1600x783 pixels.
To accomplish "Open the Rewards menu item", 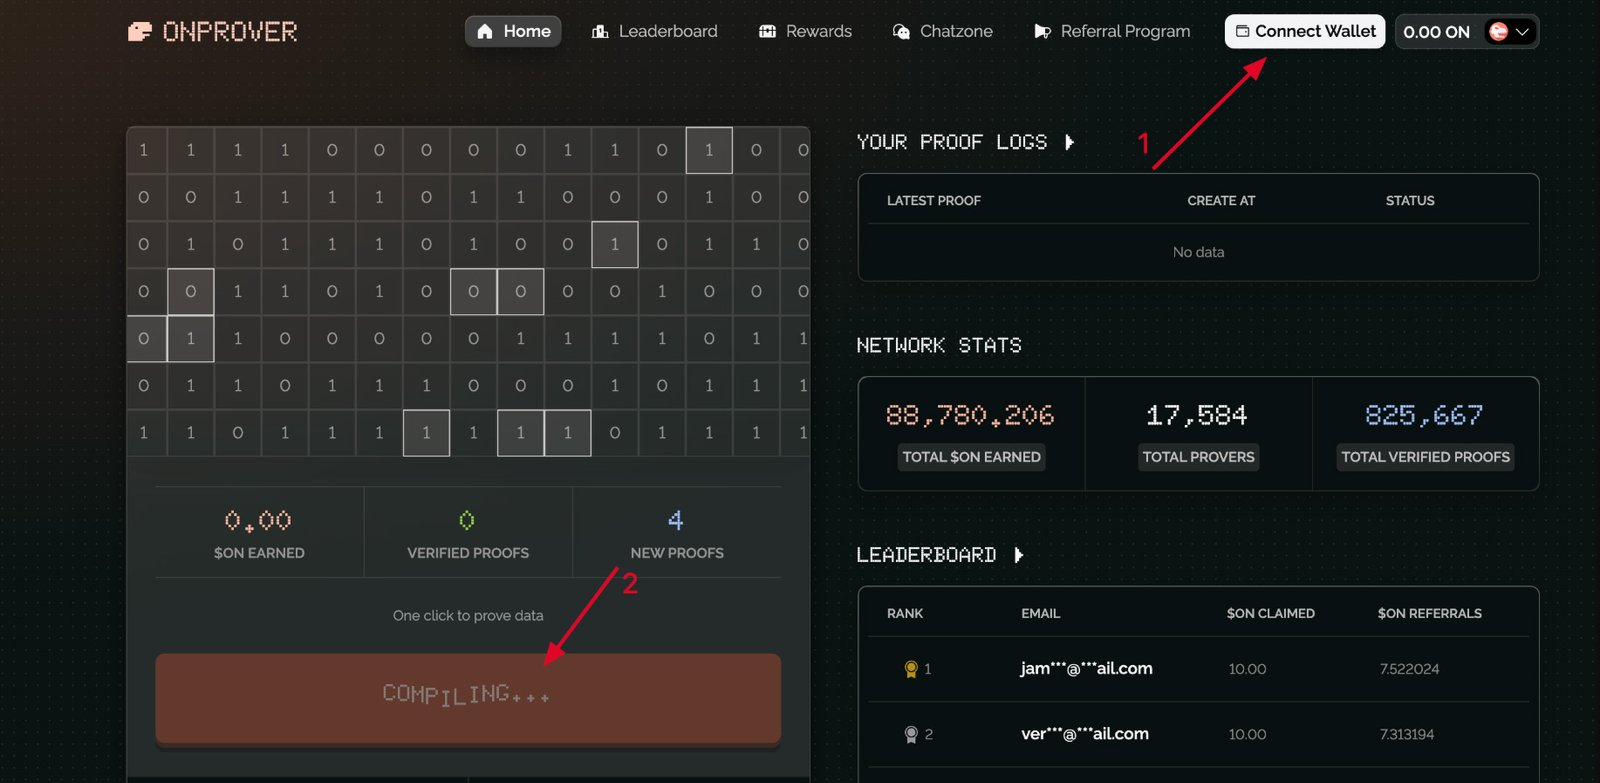I will pos(818,32).
